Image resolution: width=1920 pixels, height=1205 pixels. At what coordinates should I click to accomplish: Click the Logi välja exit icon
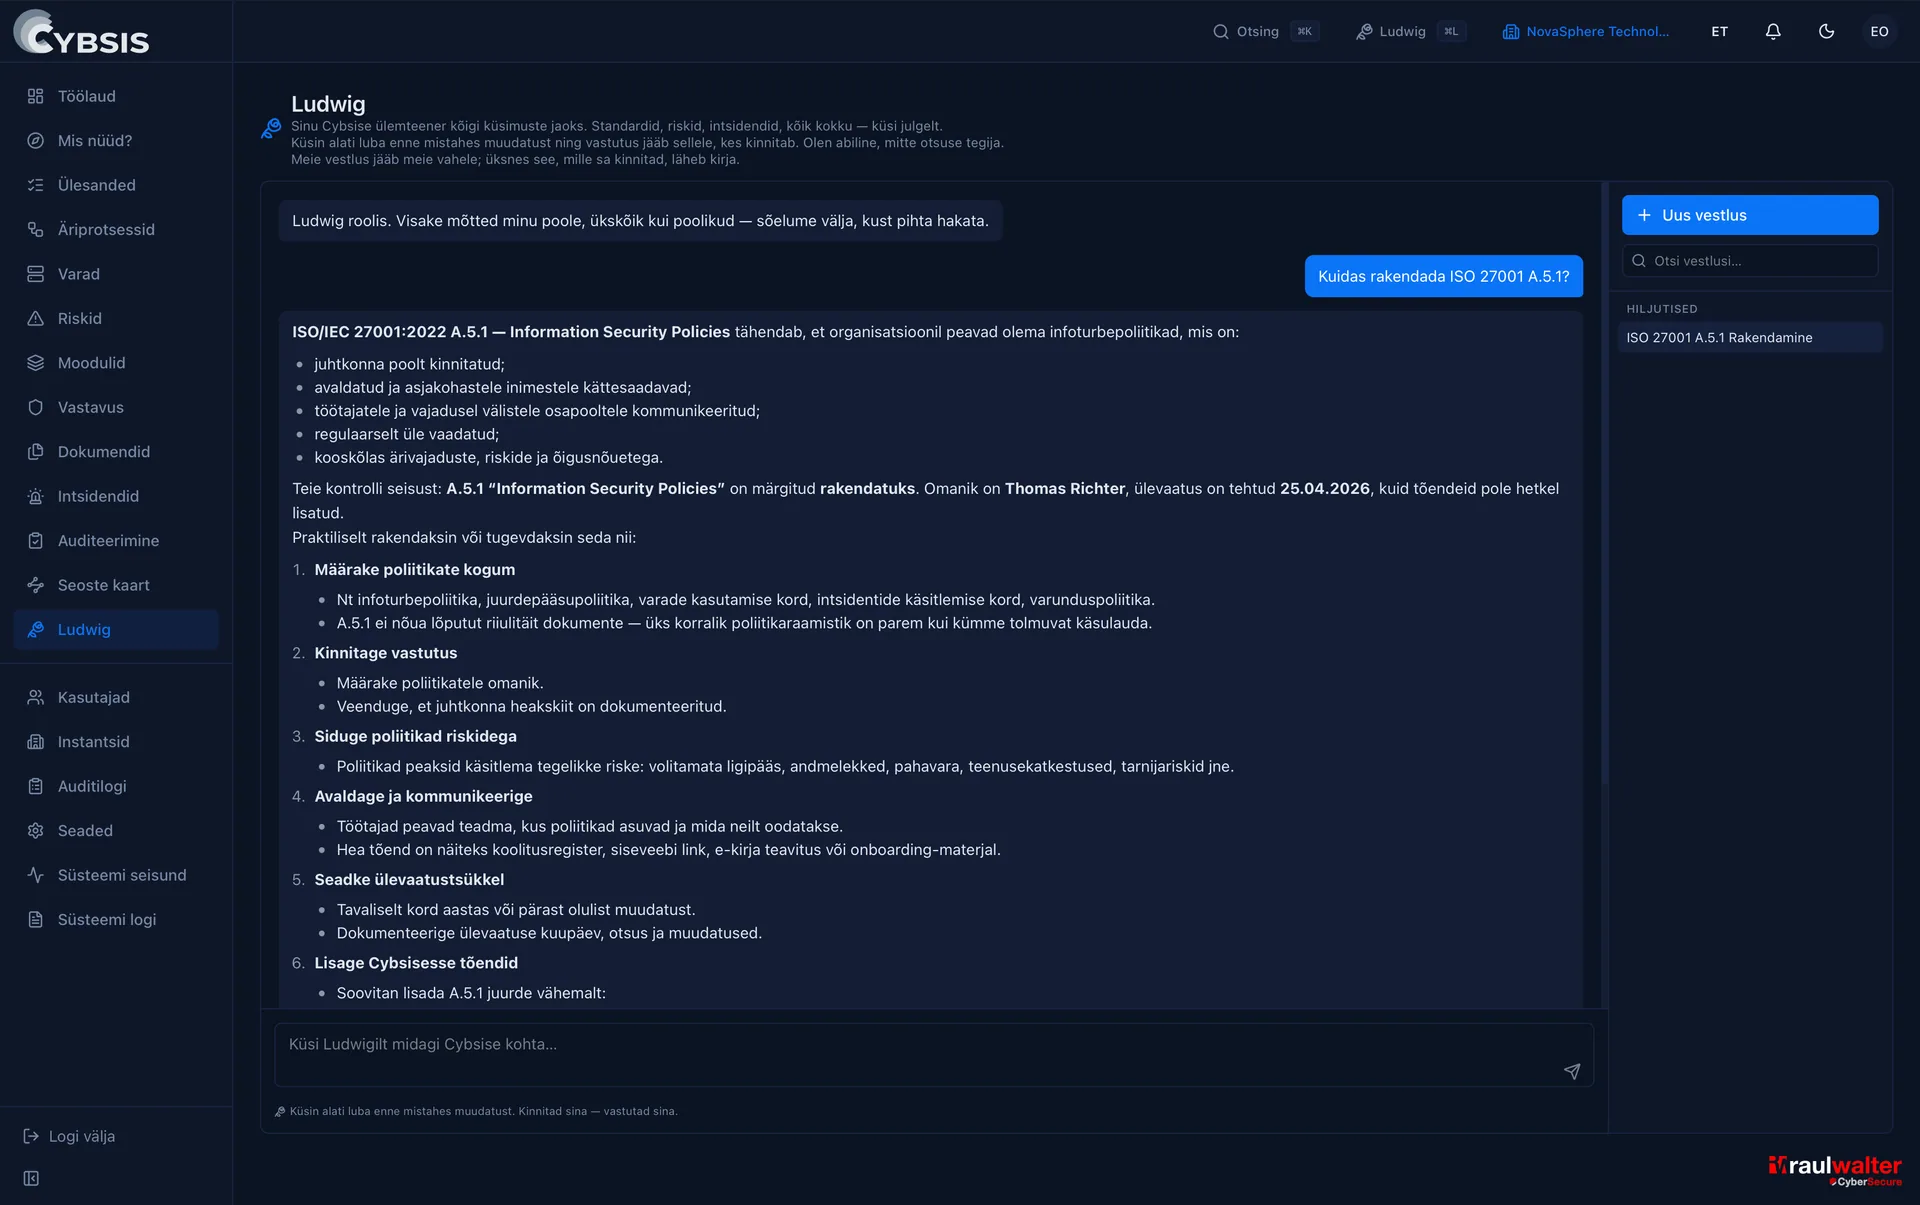click(x=31, y=1137)
